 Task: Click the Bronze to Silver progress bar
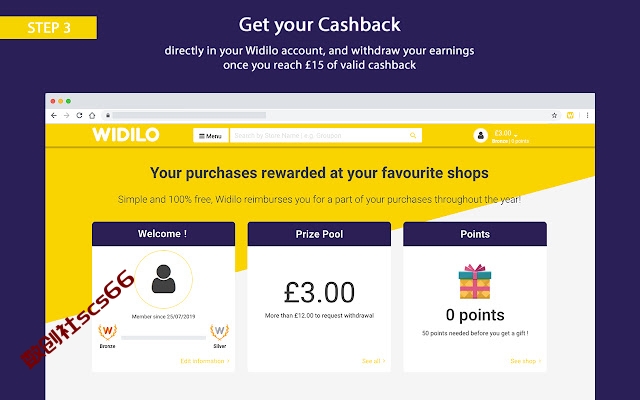point(163,338)
